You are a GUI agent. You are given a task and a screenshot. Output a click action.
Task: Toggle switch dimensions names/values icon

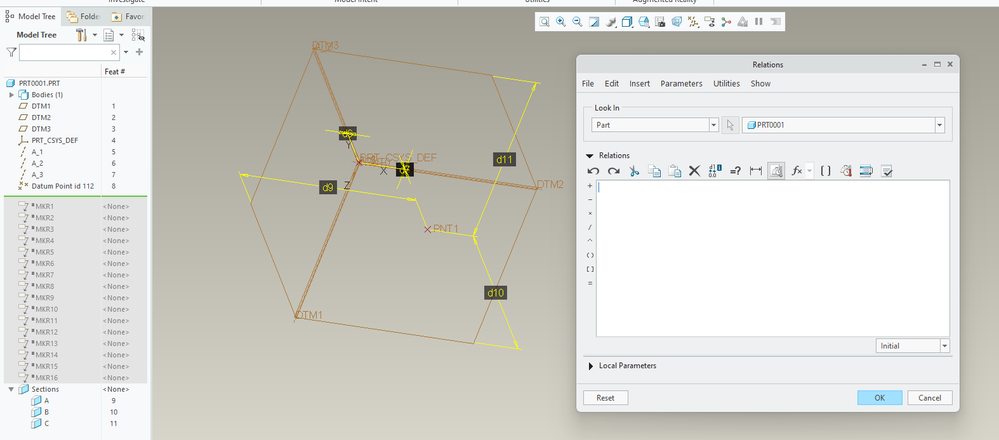click(715, 171)
